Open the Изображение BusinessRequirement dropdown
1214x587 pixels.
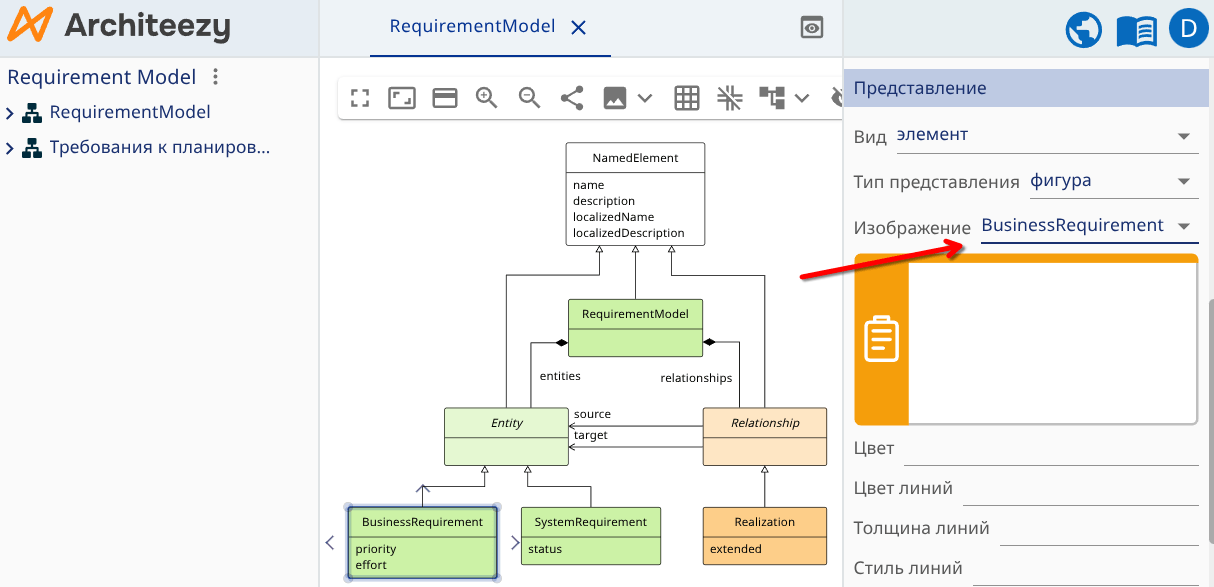pyautogui.click(x=1088, y=226)
